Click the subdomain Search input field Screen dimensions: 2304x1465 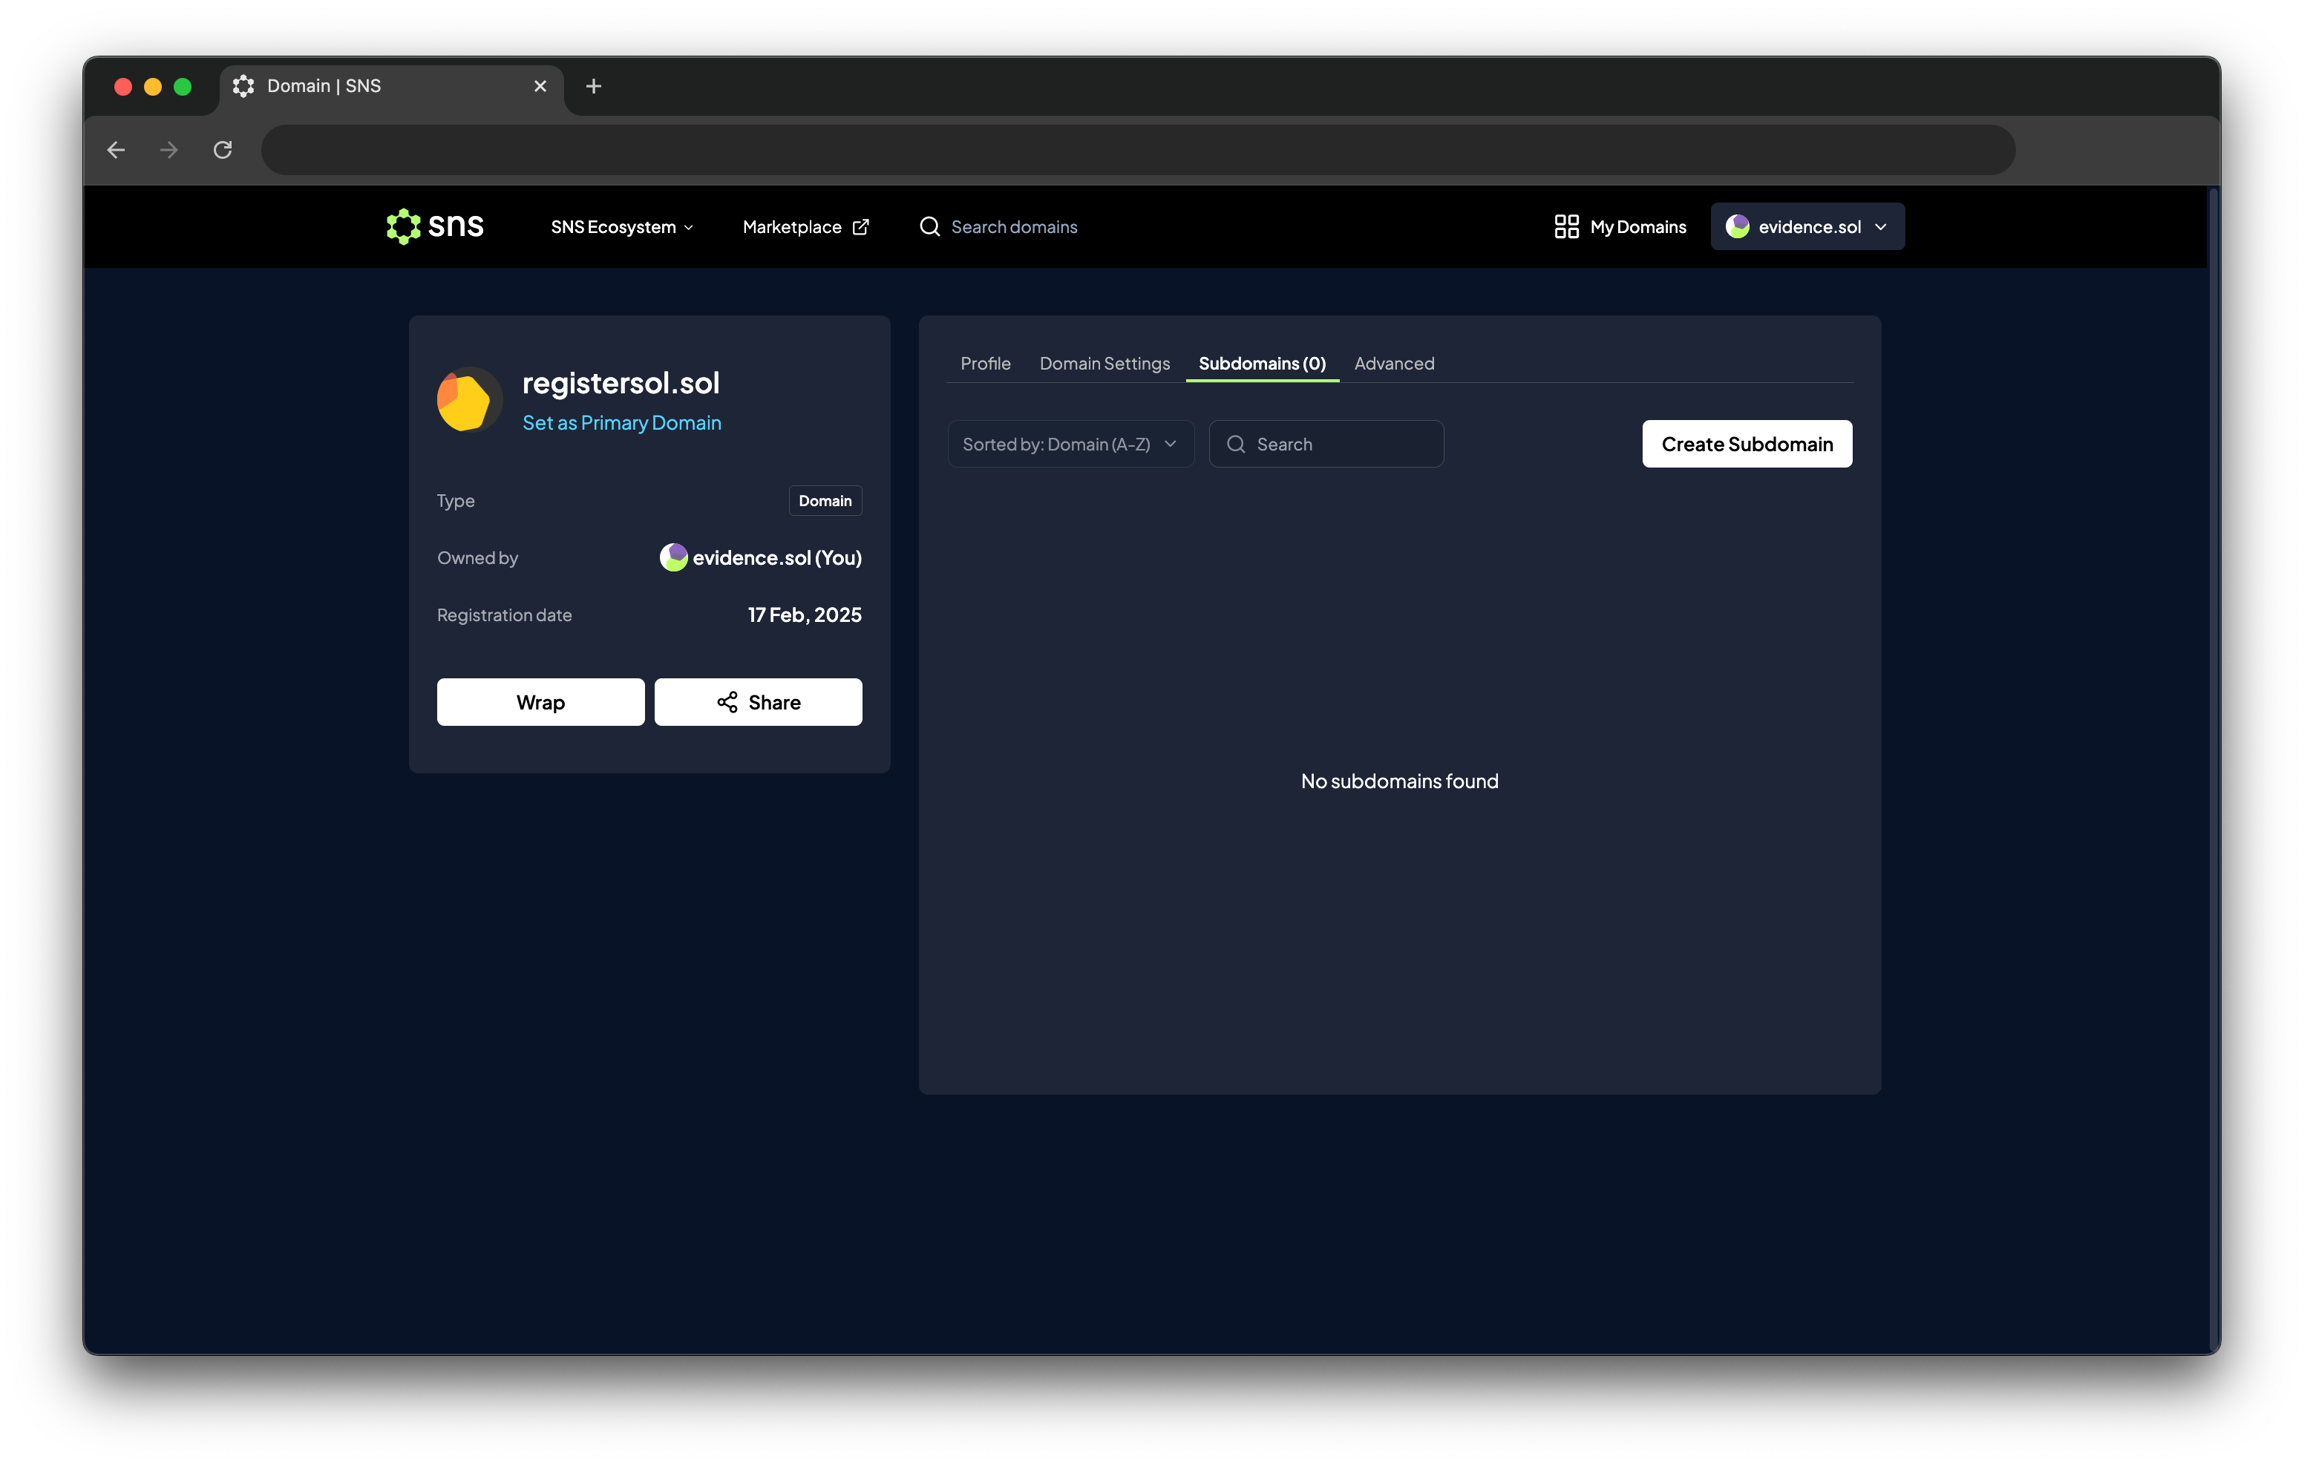pyautogui.click(x=1340, y=444)
